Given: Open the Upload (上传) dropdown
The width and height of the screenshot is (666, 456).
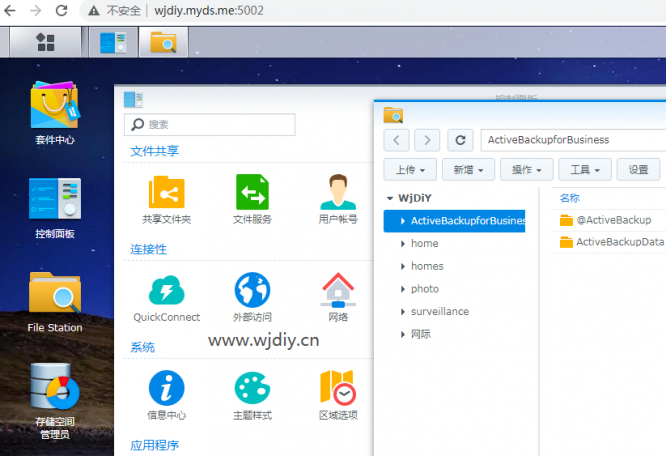Looking at the screenshot, I should (x=411, y=170).
